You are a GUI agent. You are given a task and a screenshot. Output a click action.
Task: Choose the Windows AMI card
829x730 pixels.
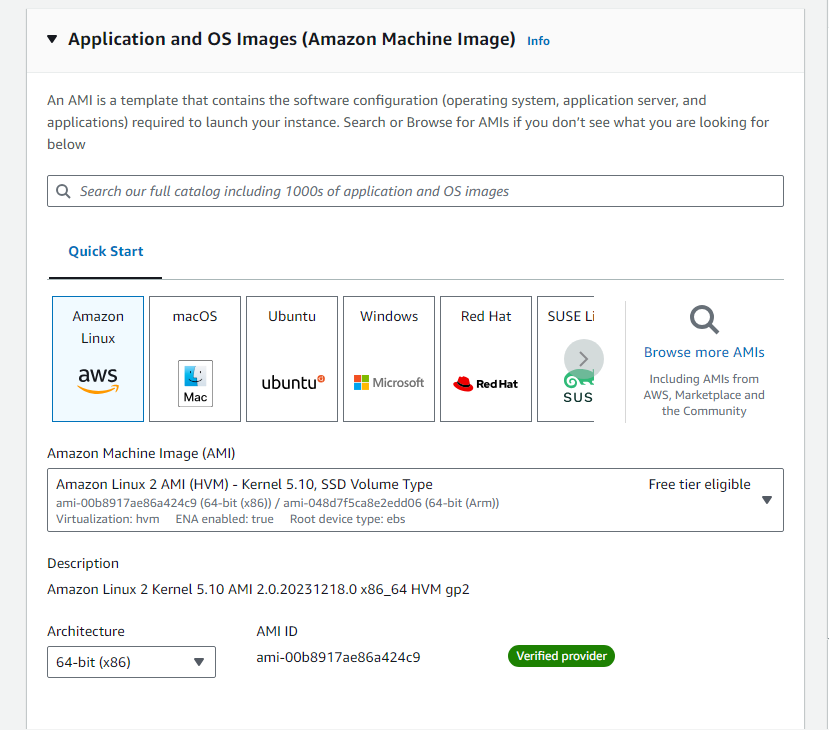[x=389, y=359]
